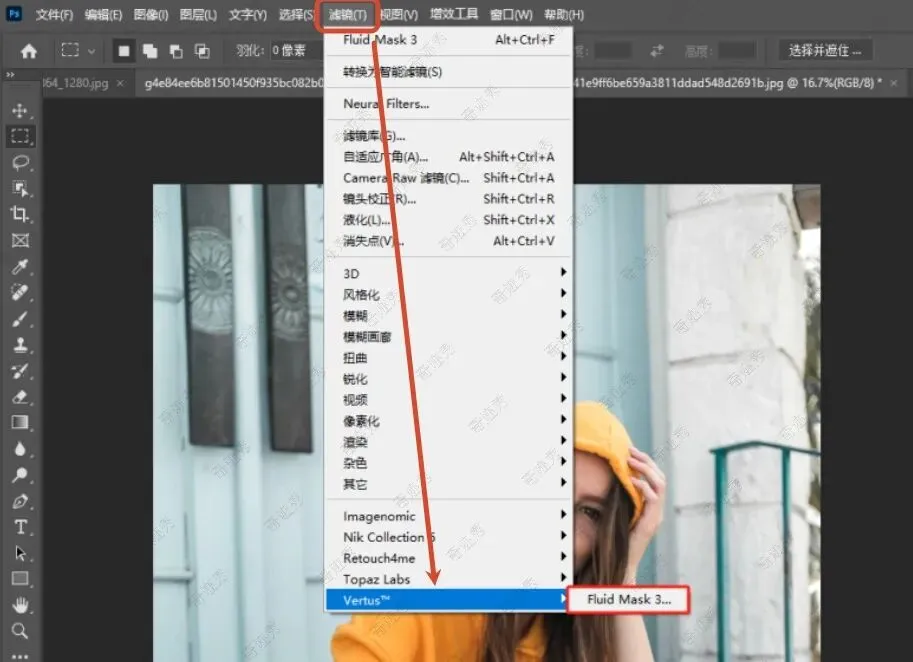
Task: Expand the 模糊画廊 filter submenu
Action: point(447,336)
